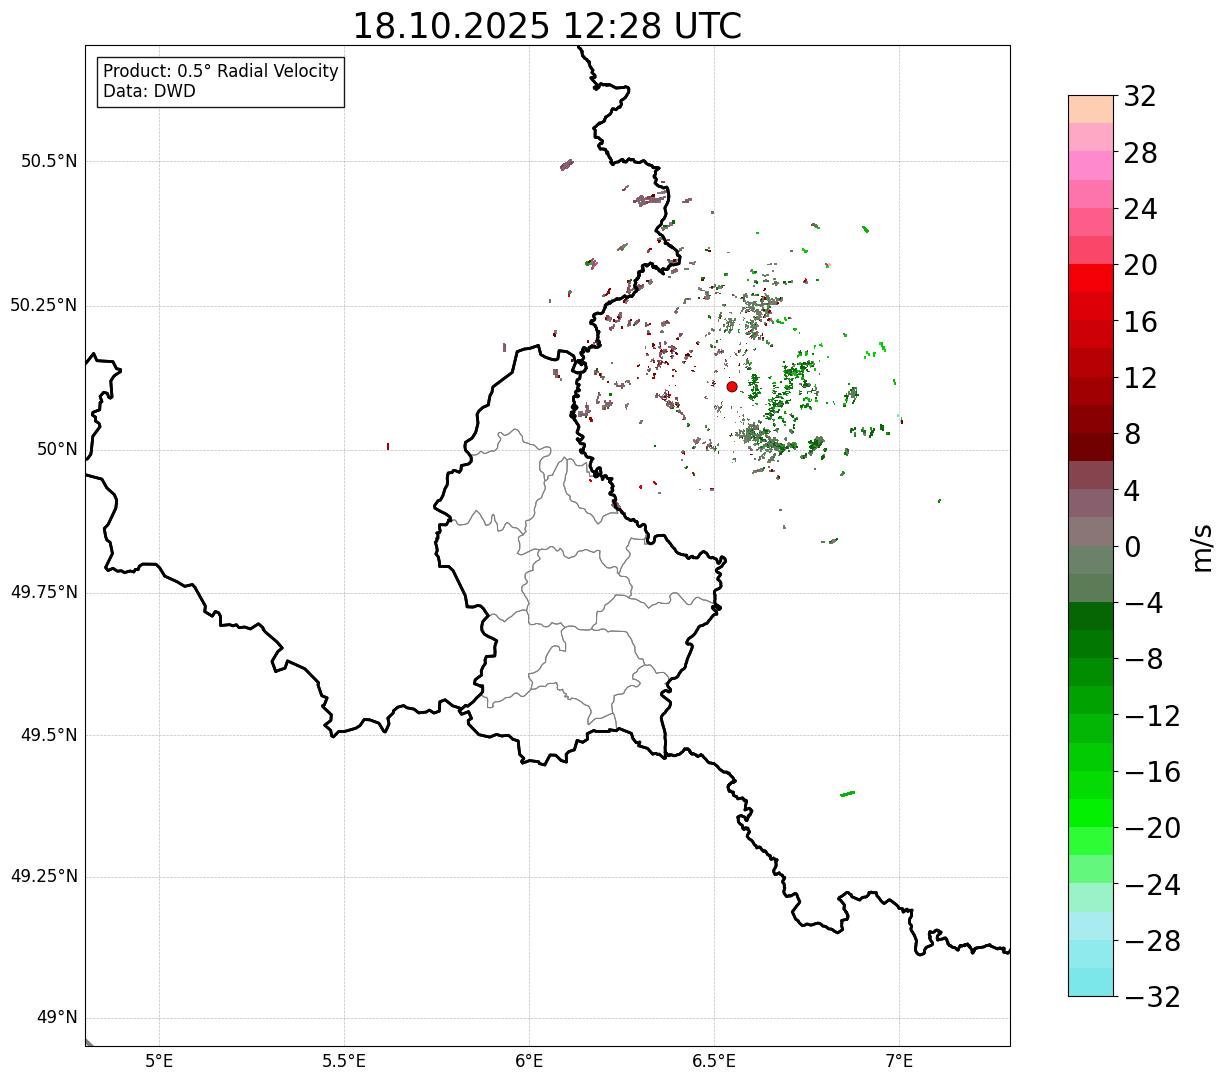Pick the bright red swatch just below 20
Viewport: 1225px width, 1081px height.
pos(1091,278)
